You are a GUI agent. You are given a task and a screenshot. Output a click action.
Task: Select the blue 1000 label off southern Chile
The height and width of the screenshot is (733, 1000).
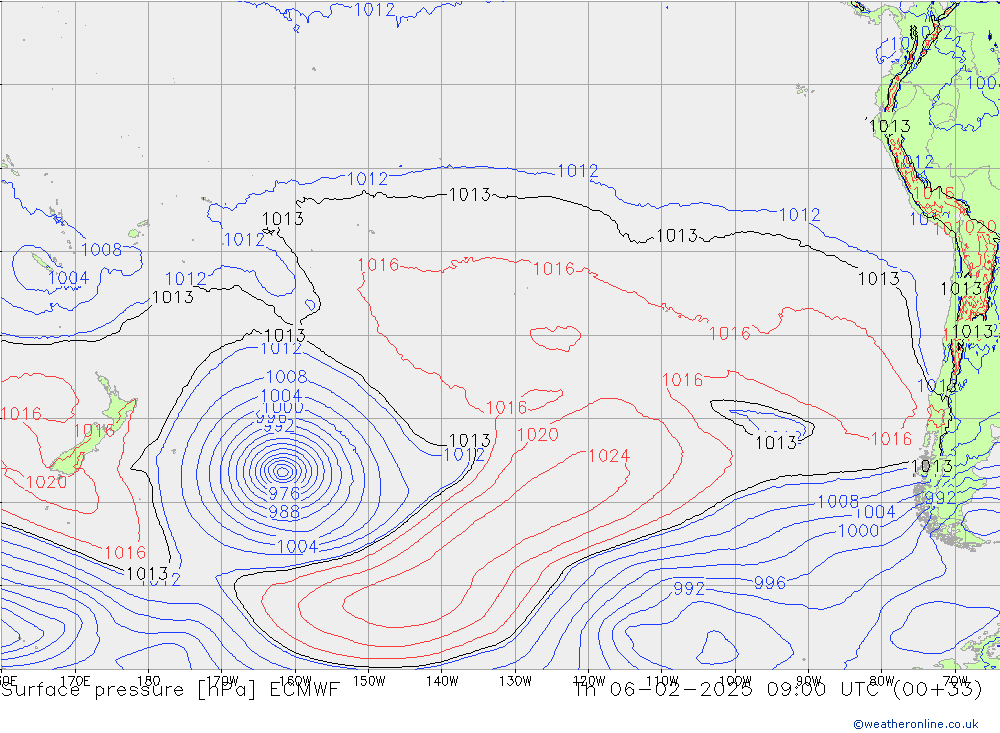(858, 531)
